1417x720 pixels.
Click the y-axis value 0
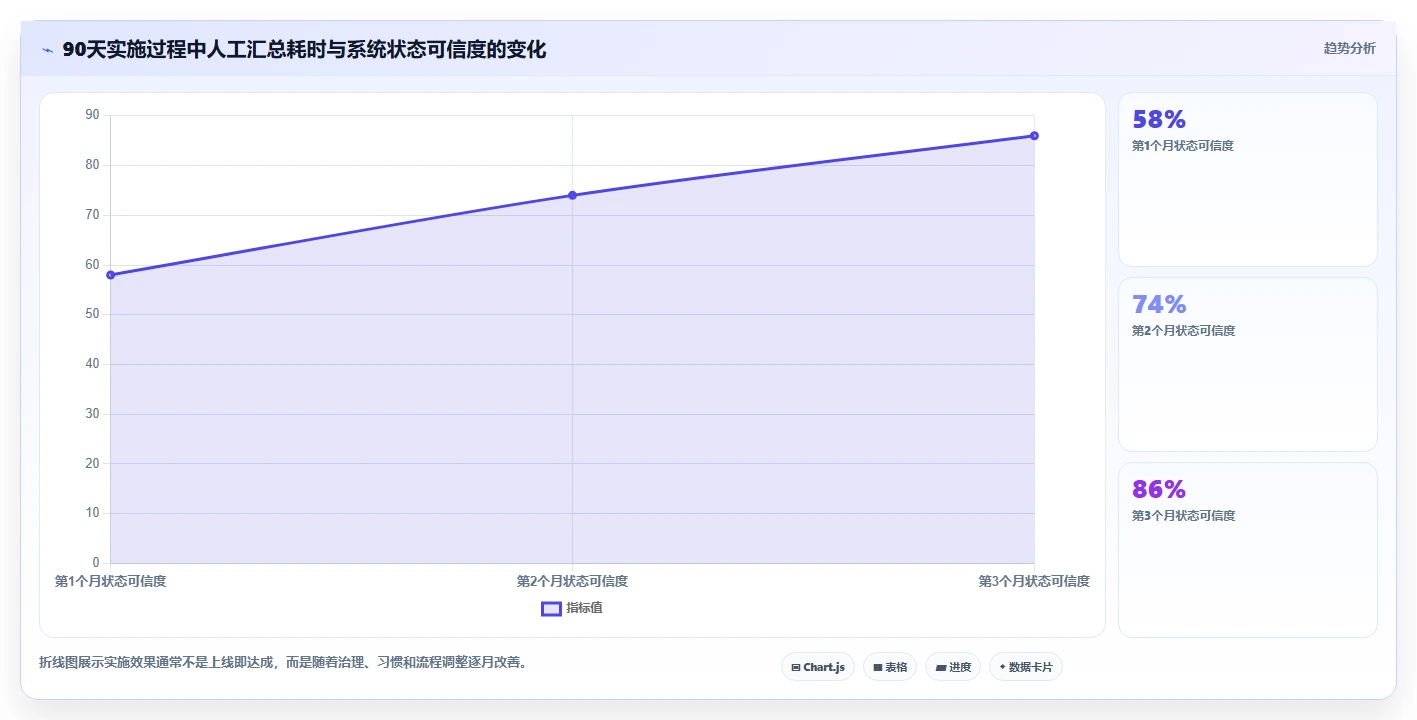(x=96, y=563)
